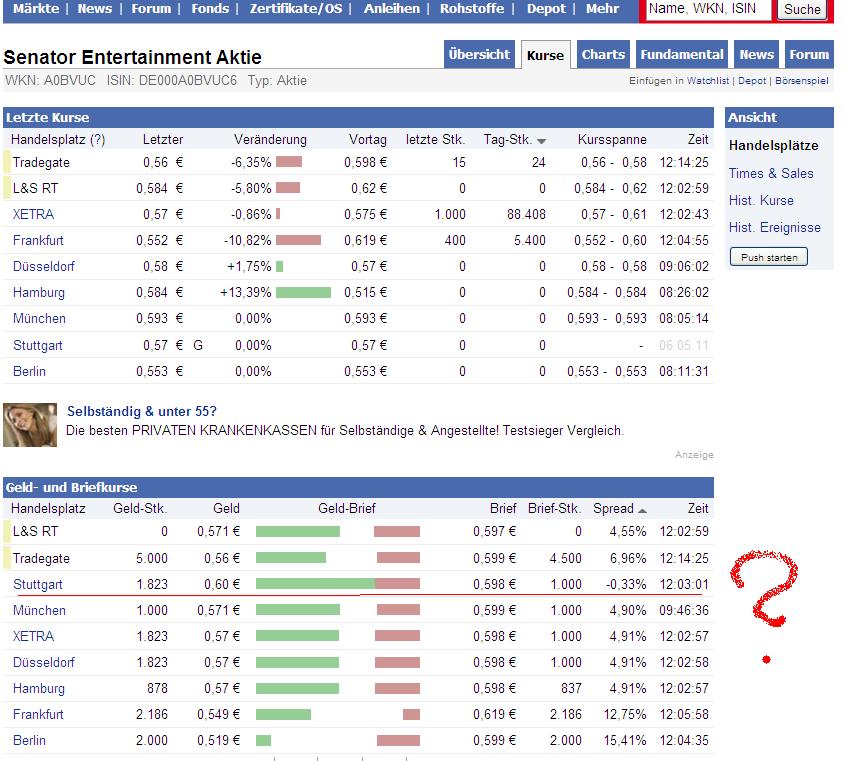Open the News tab for the stock

pos(756,55)
